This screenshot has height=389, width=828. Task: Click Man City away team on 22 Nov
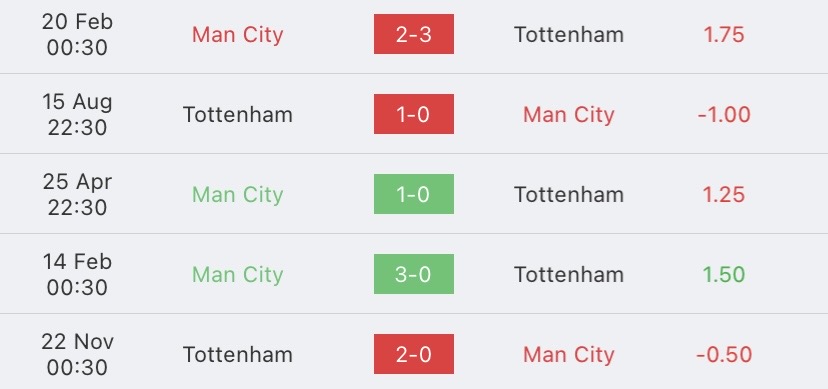pyautogui.click(x=569, y=355)
